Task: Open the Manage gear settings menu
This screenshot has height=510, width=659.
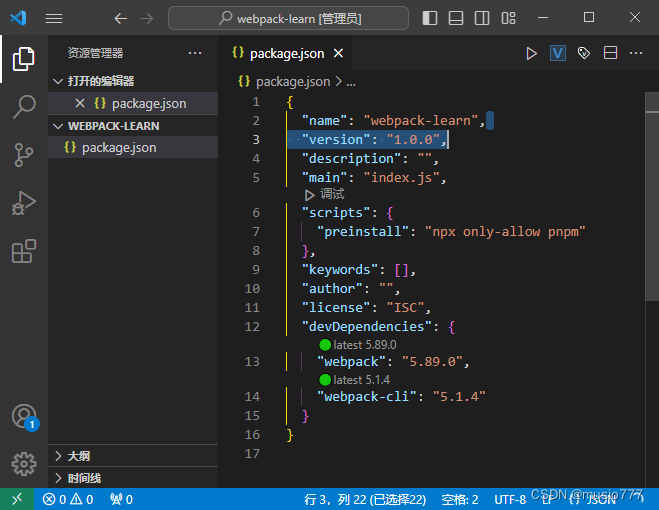Action: pos(24,464)
